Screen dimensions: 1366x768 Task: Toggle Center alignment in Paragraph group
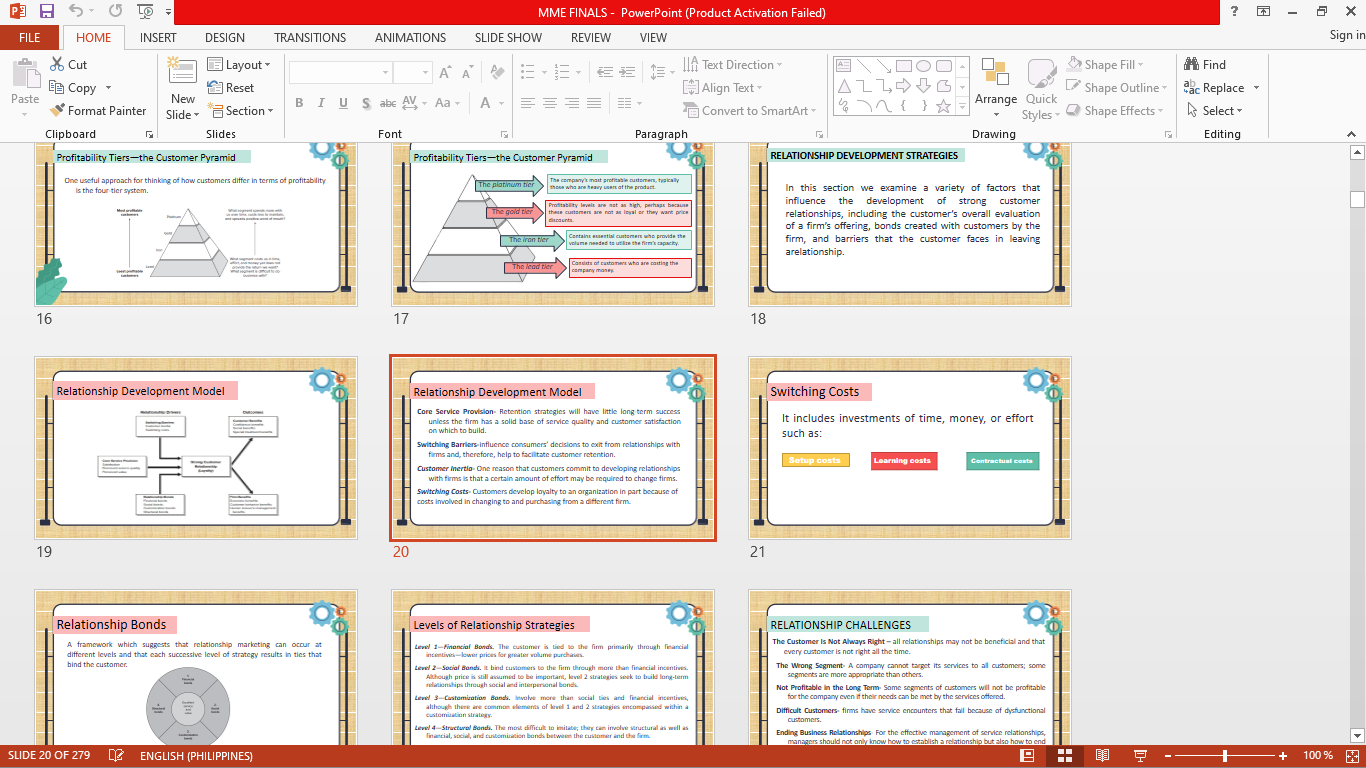tap(549, 103)
